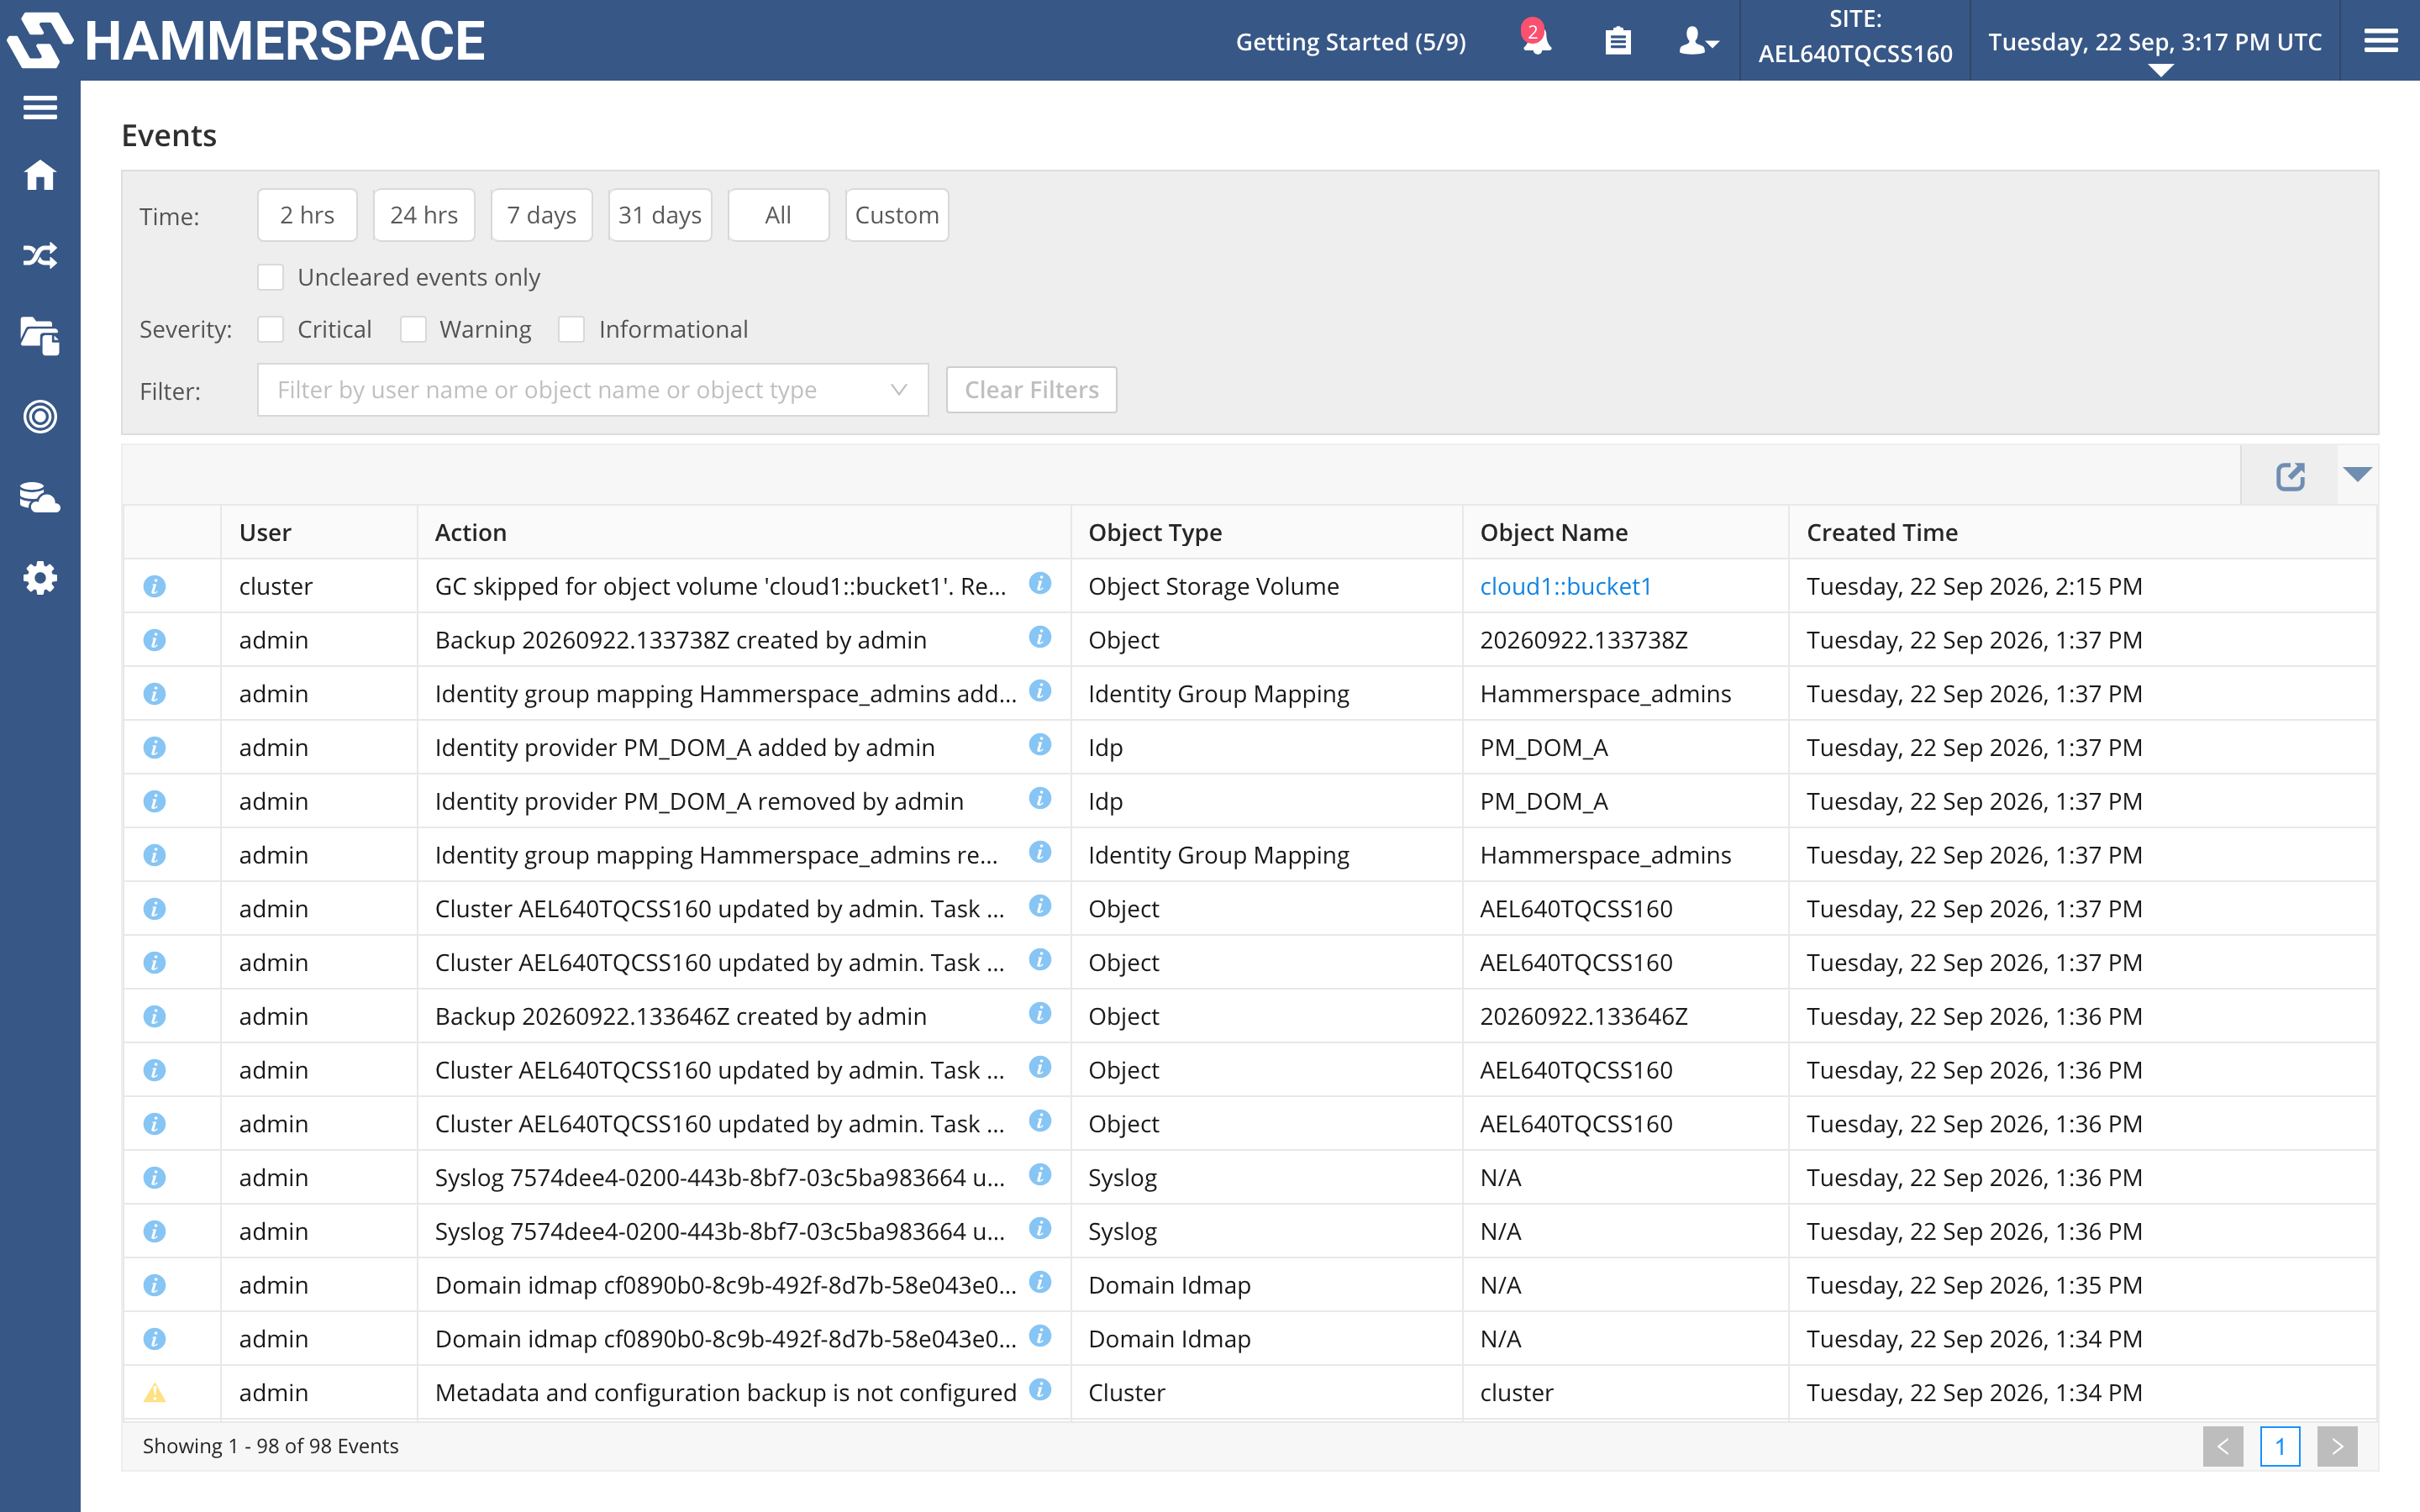Go to Home in sidebar
2420x1512 pixels.
pos(40,175)
